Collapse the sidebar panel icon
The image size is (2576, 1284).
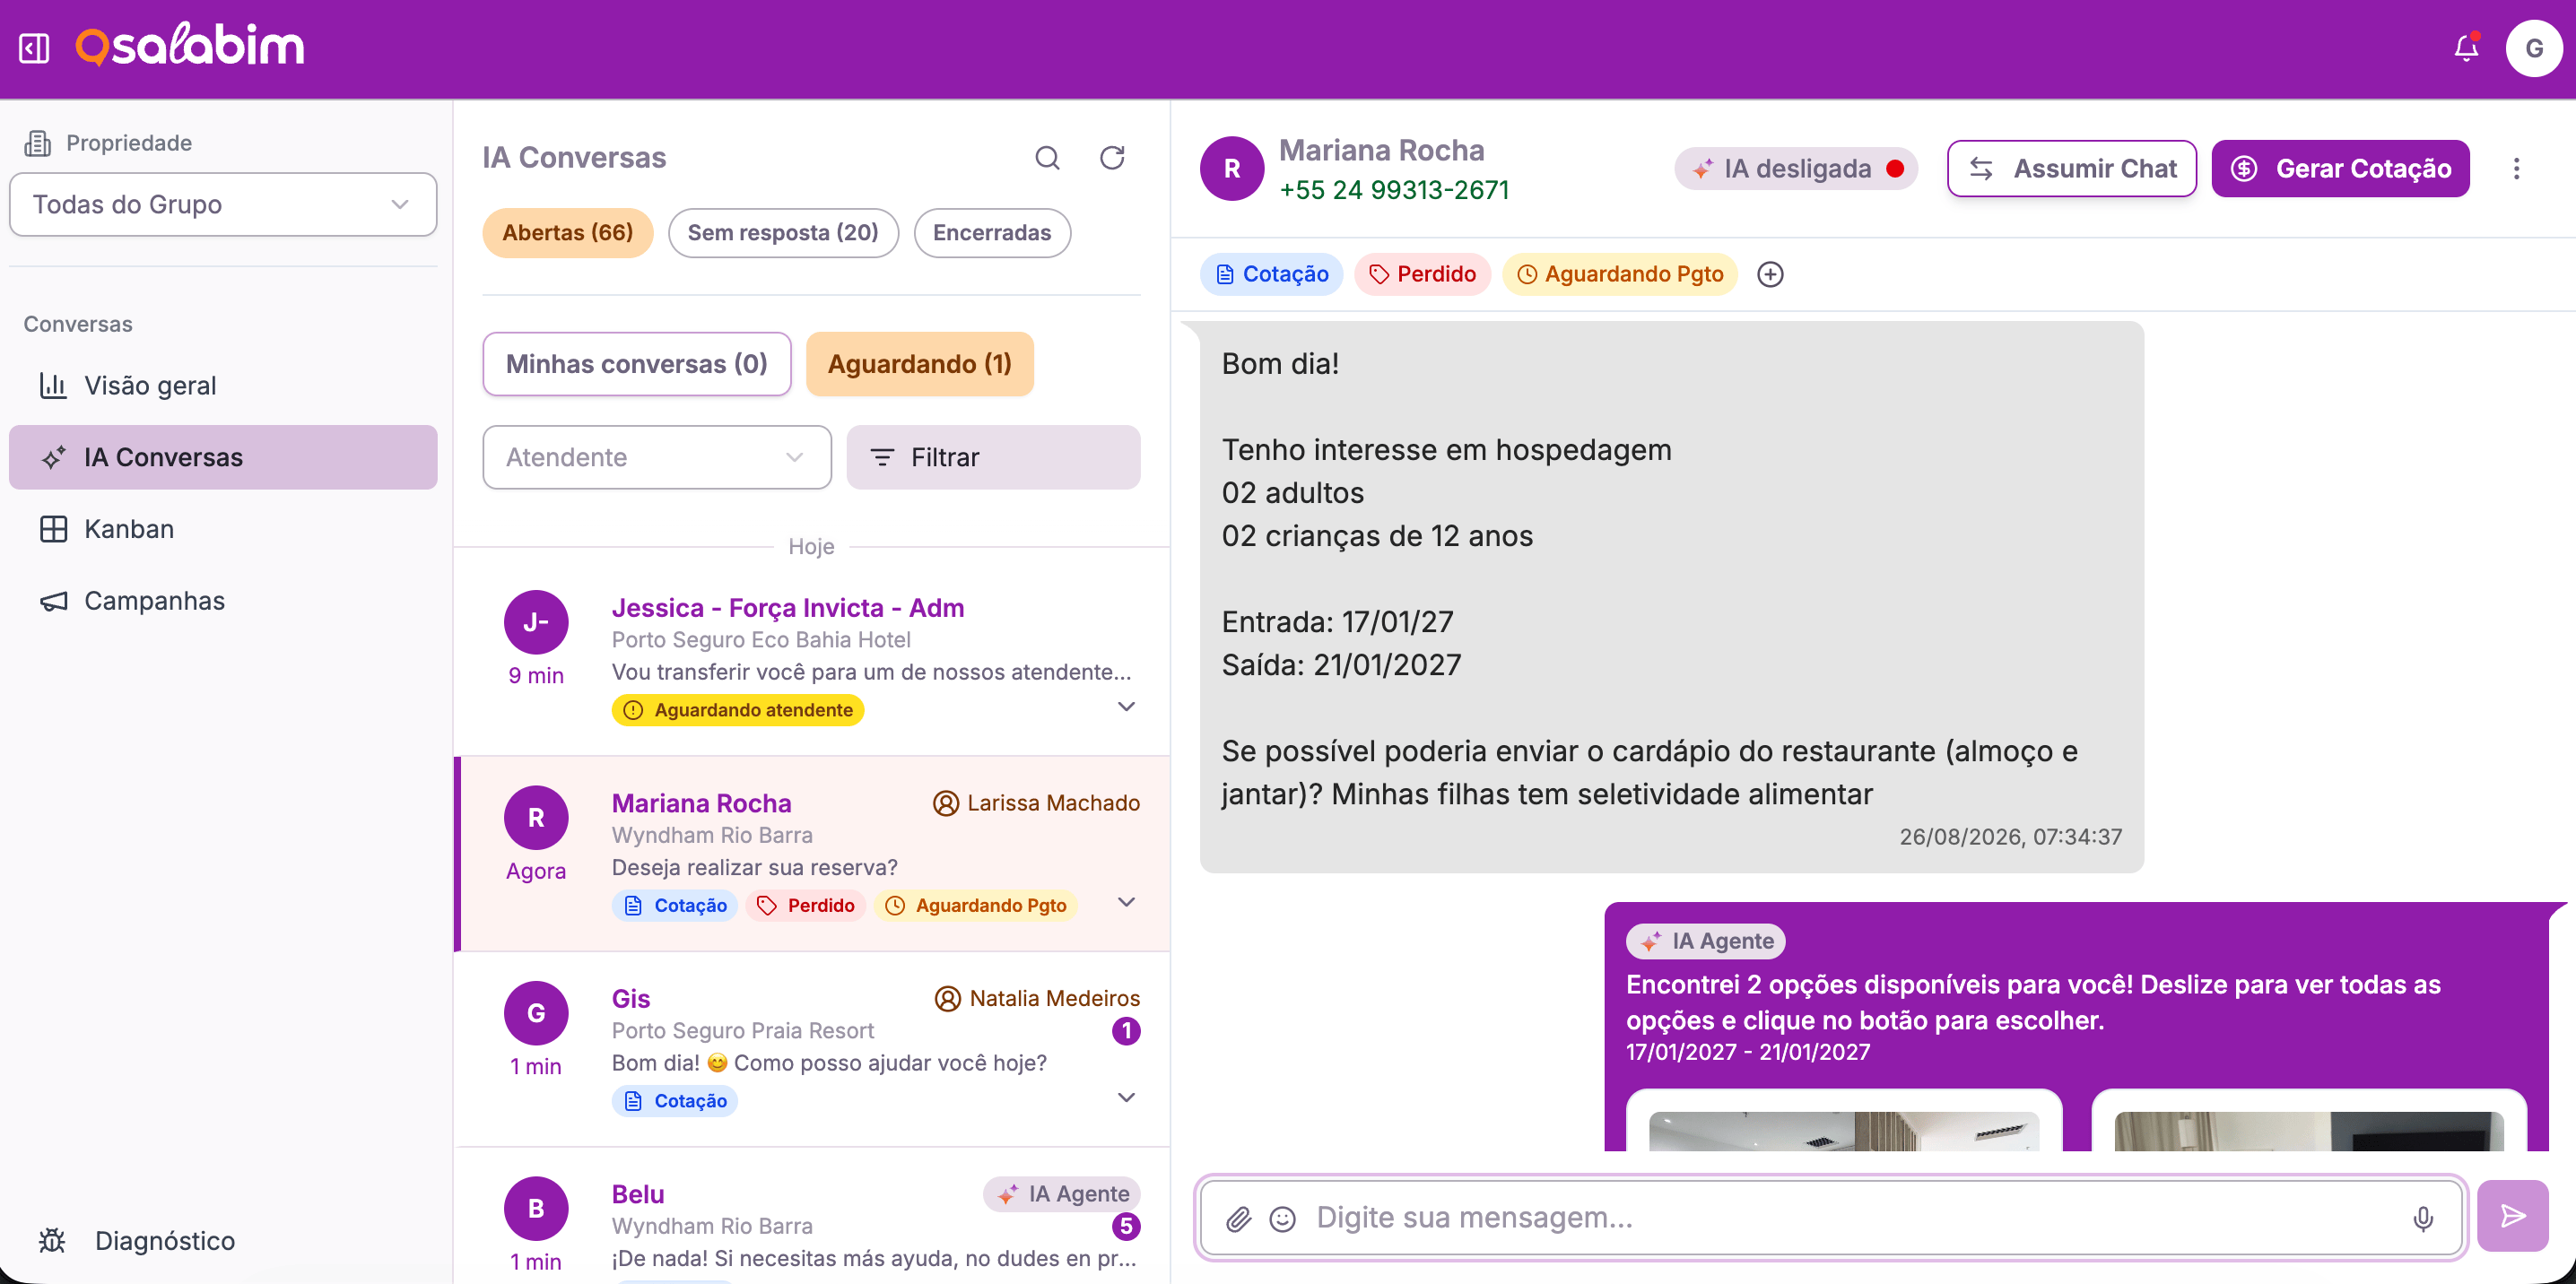[34, 48]
